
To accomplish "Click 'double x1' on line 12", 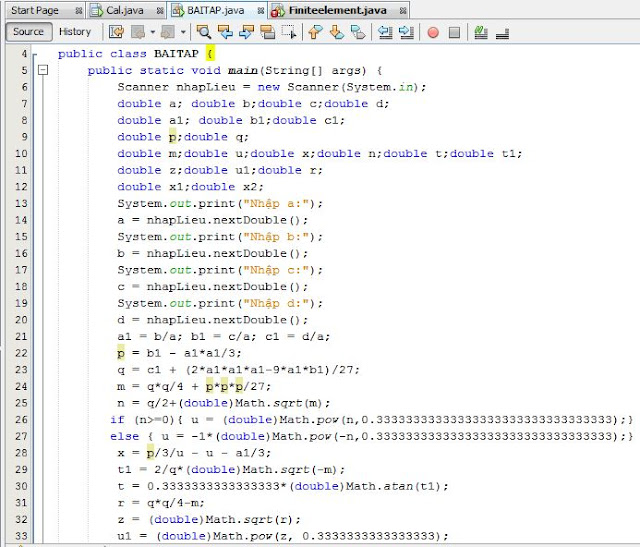I will point(150,187).
